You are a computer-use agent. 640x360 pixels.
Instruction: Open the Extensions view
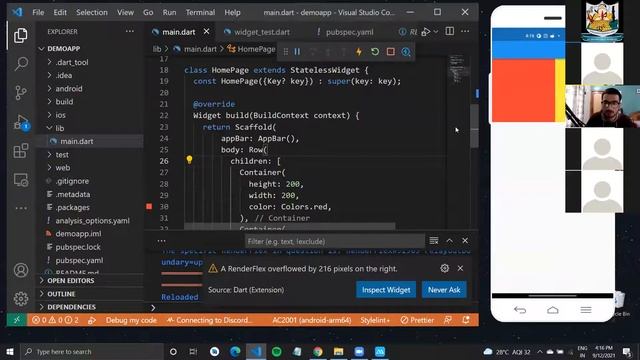[x=20, y=151]
